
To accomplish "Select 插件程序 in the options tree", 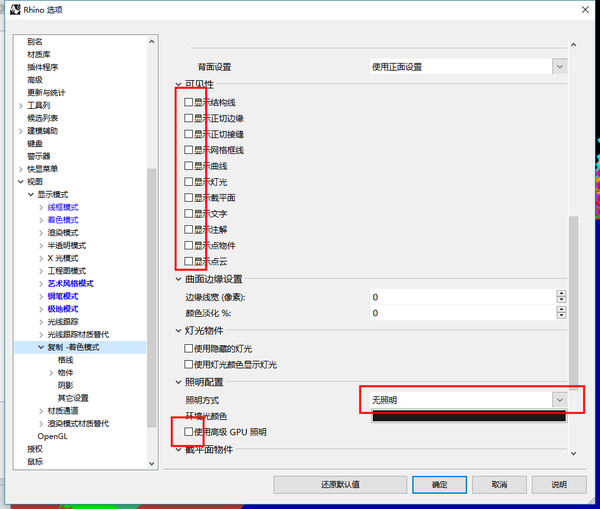I will pyautogui.click(x=42, y=67).
